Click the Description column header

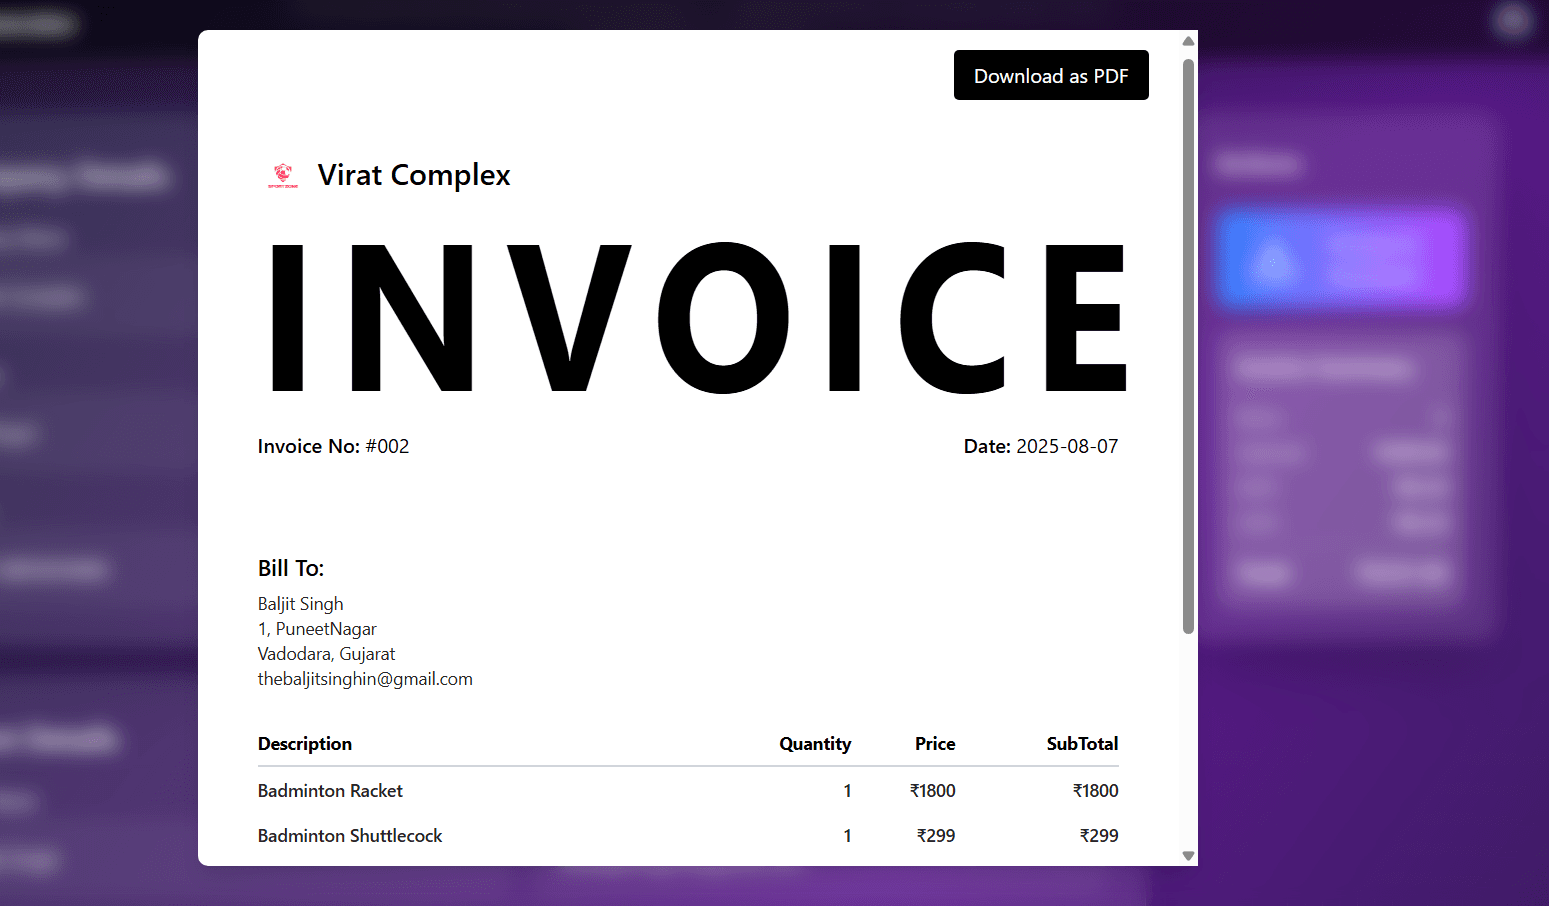305,744
